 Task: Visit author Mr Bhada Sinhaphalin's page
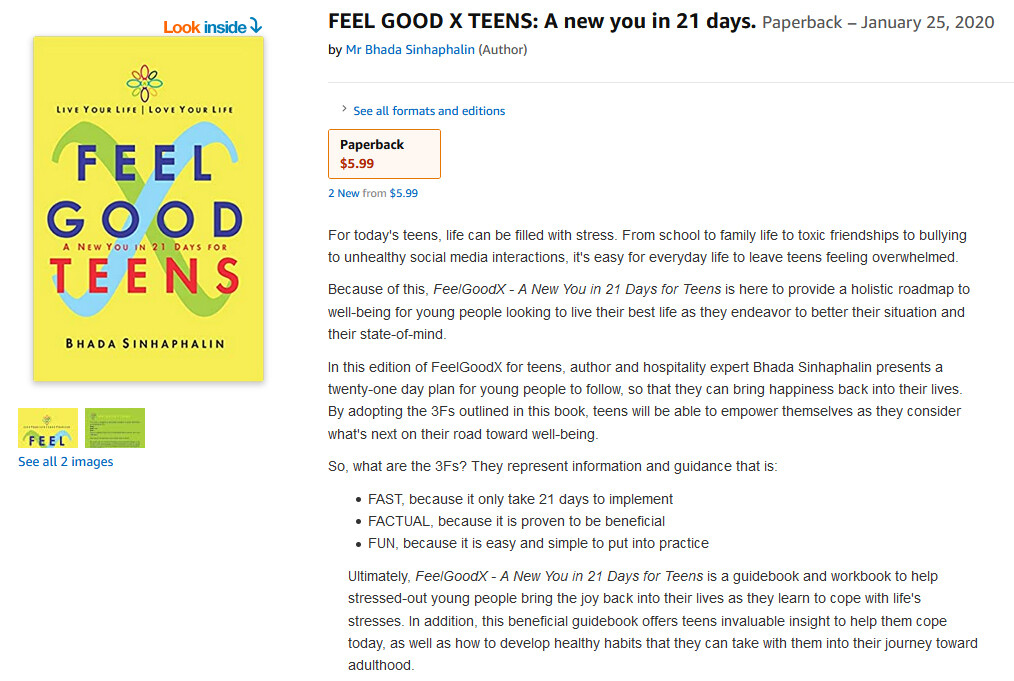point(410,50)
